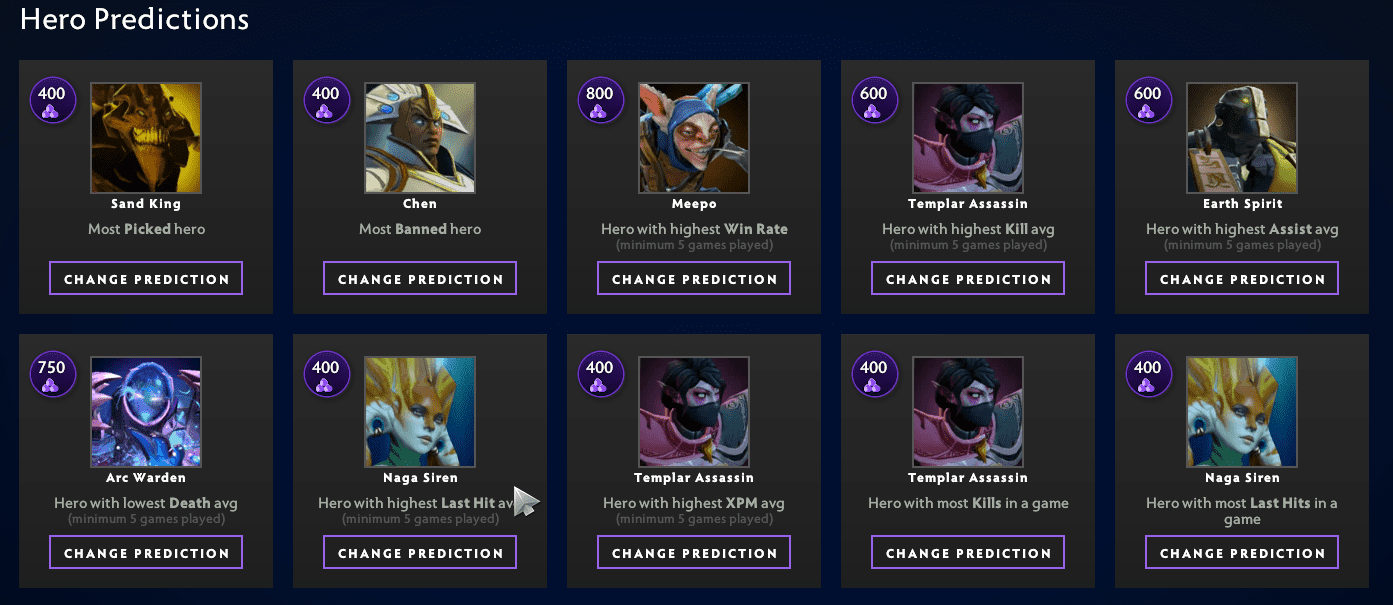
Task: Click the 600 points badge on Earth Spirit card
Action: (x=1148, y=101)
